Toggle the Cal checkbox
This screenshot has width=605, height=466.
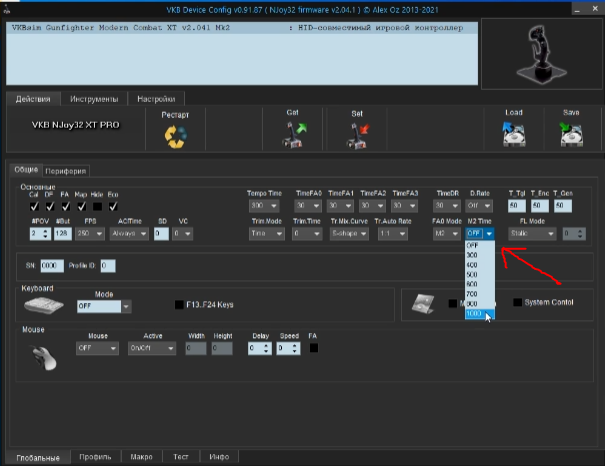click(x=34, y=206)
